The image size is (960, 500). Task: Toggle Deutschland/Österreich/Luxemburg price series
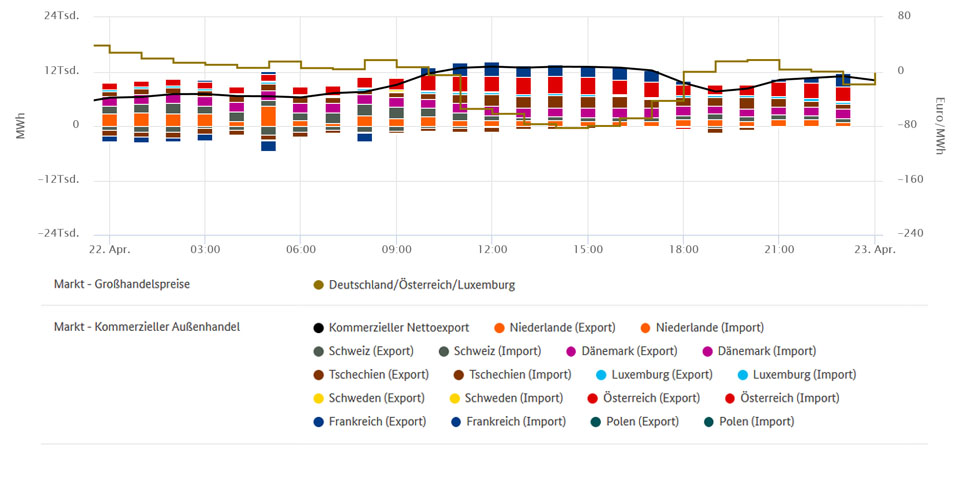pos(414,285)
